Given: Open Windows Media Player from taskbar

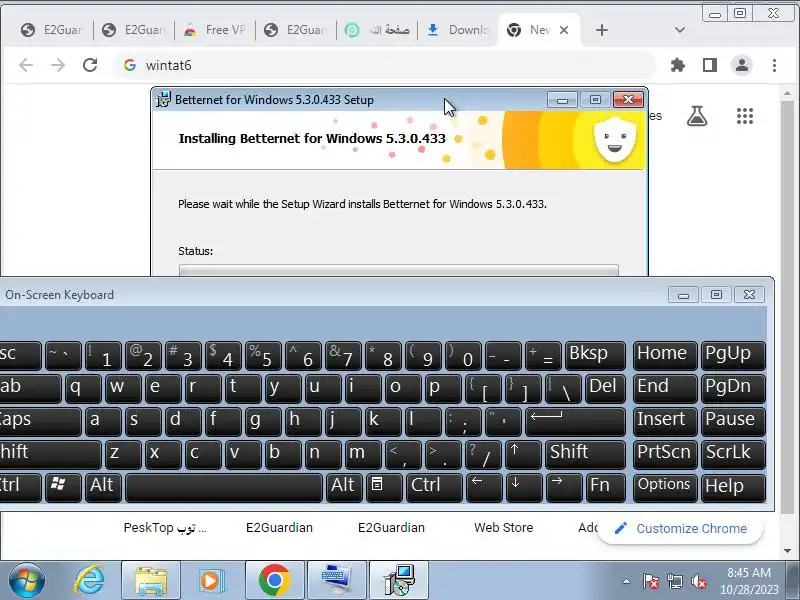Looking at the screenshot, I should click(211, 581).
